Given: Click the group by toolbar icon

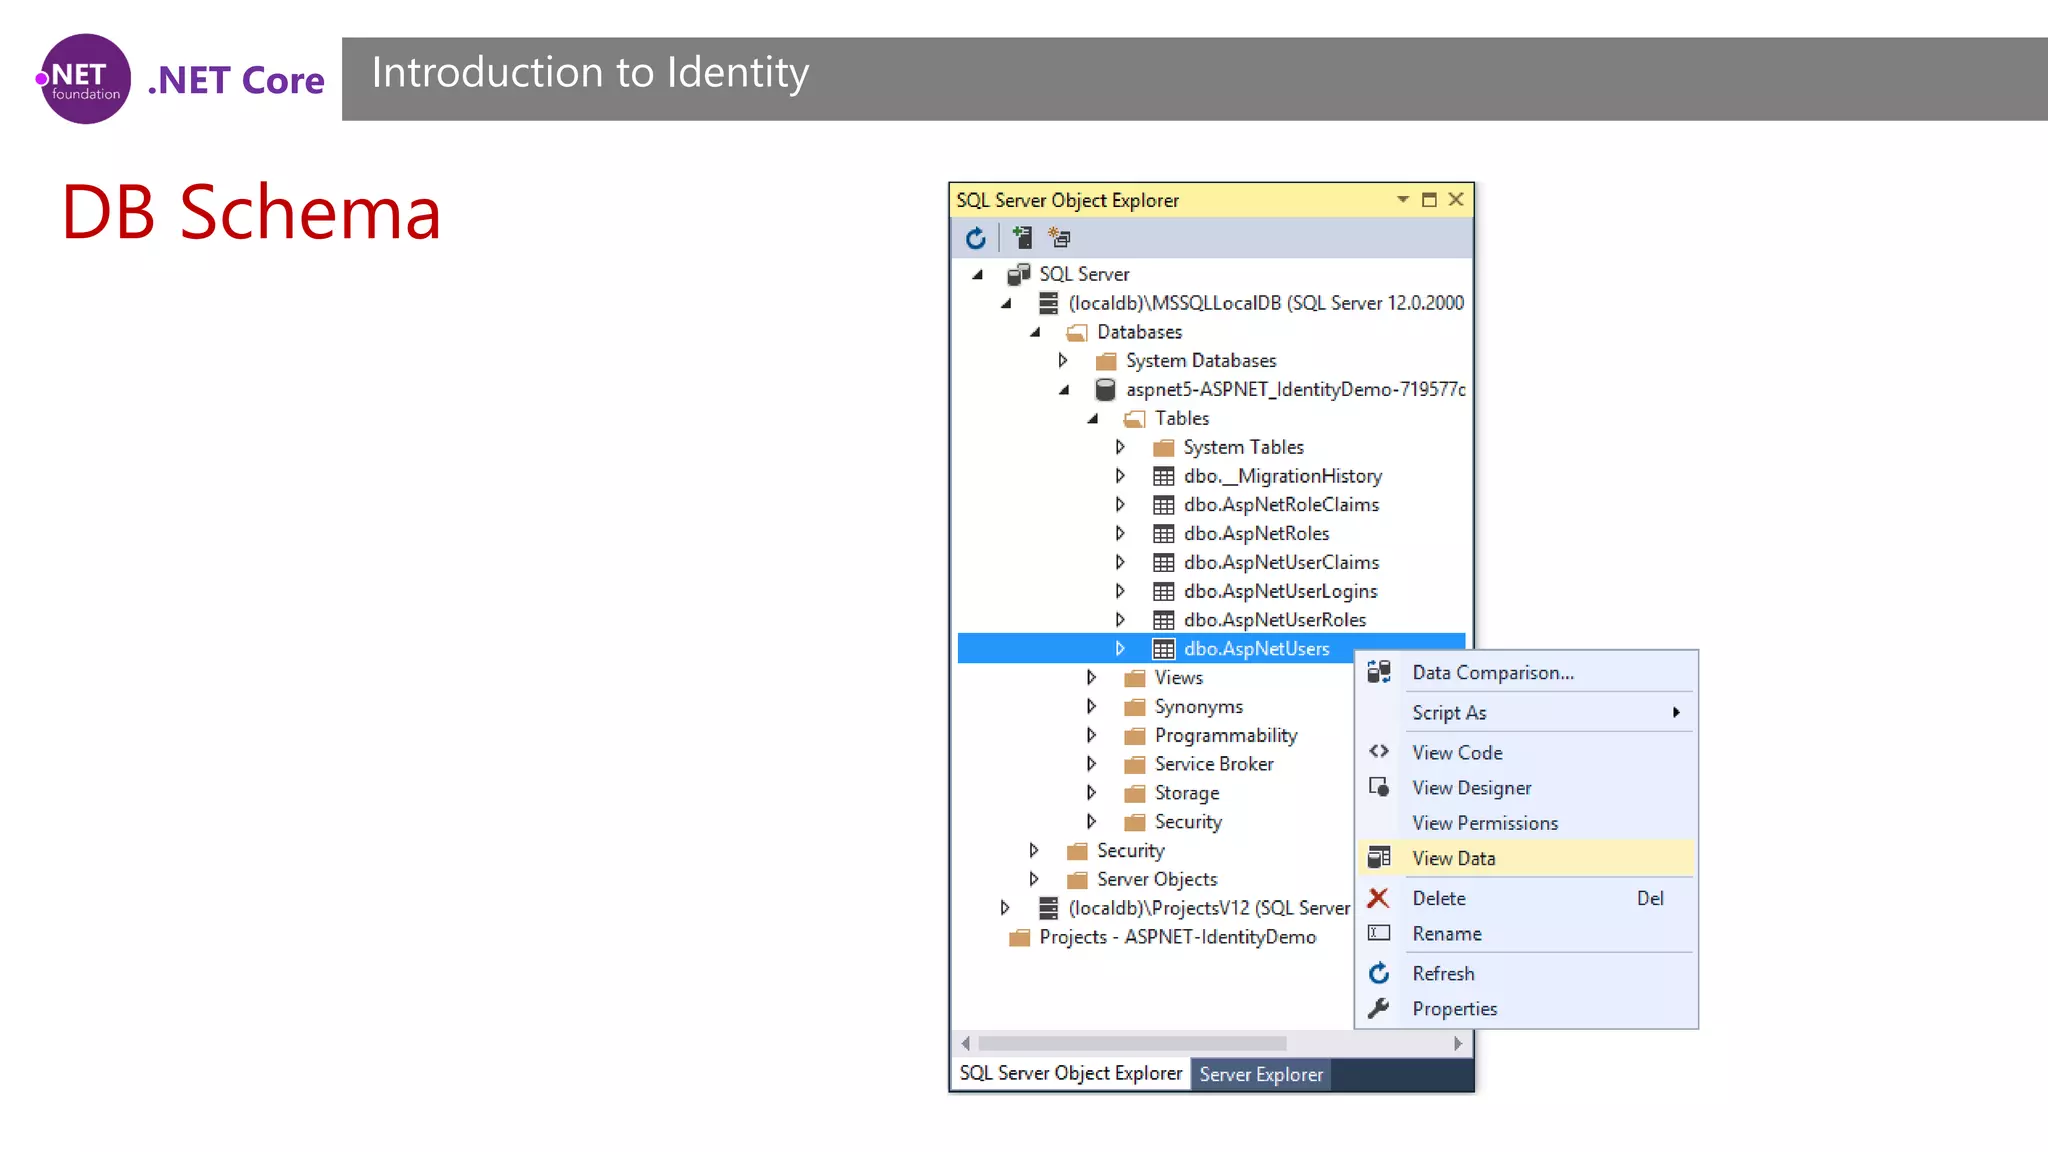Looking at the screenshot, I should coord(1059,238).
